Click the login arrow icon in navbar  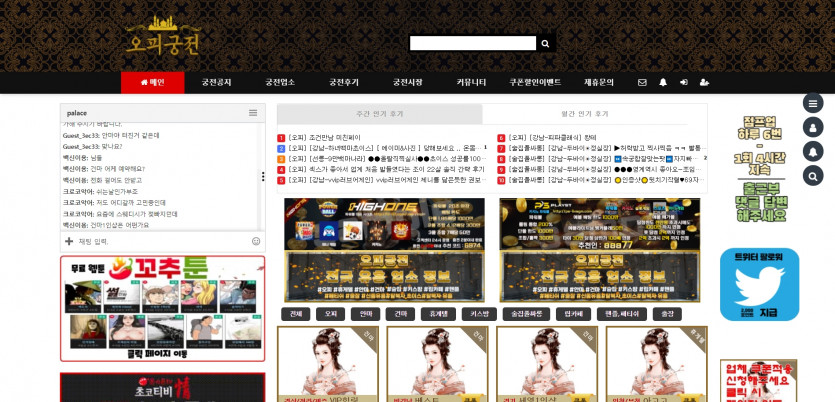pos(683,83)
